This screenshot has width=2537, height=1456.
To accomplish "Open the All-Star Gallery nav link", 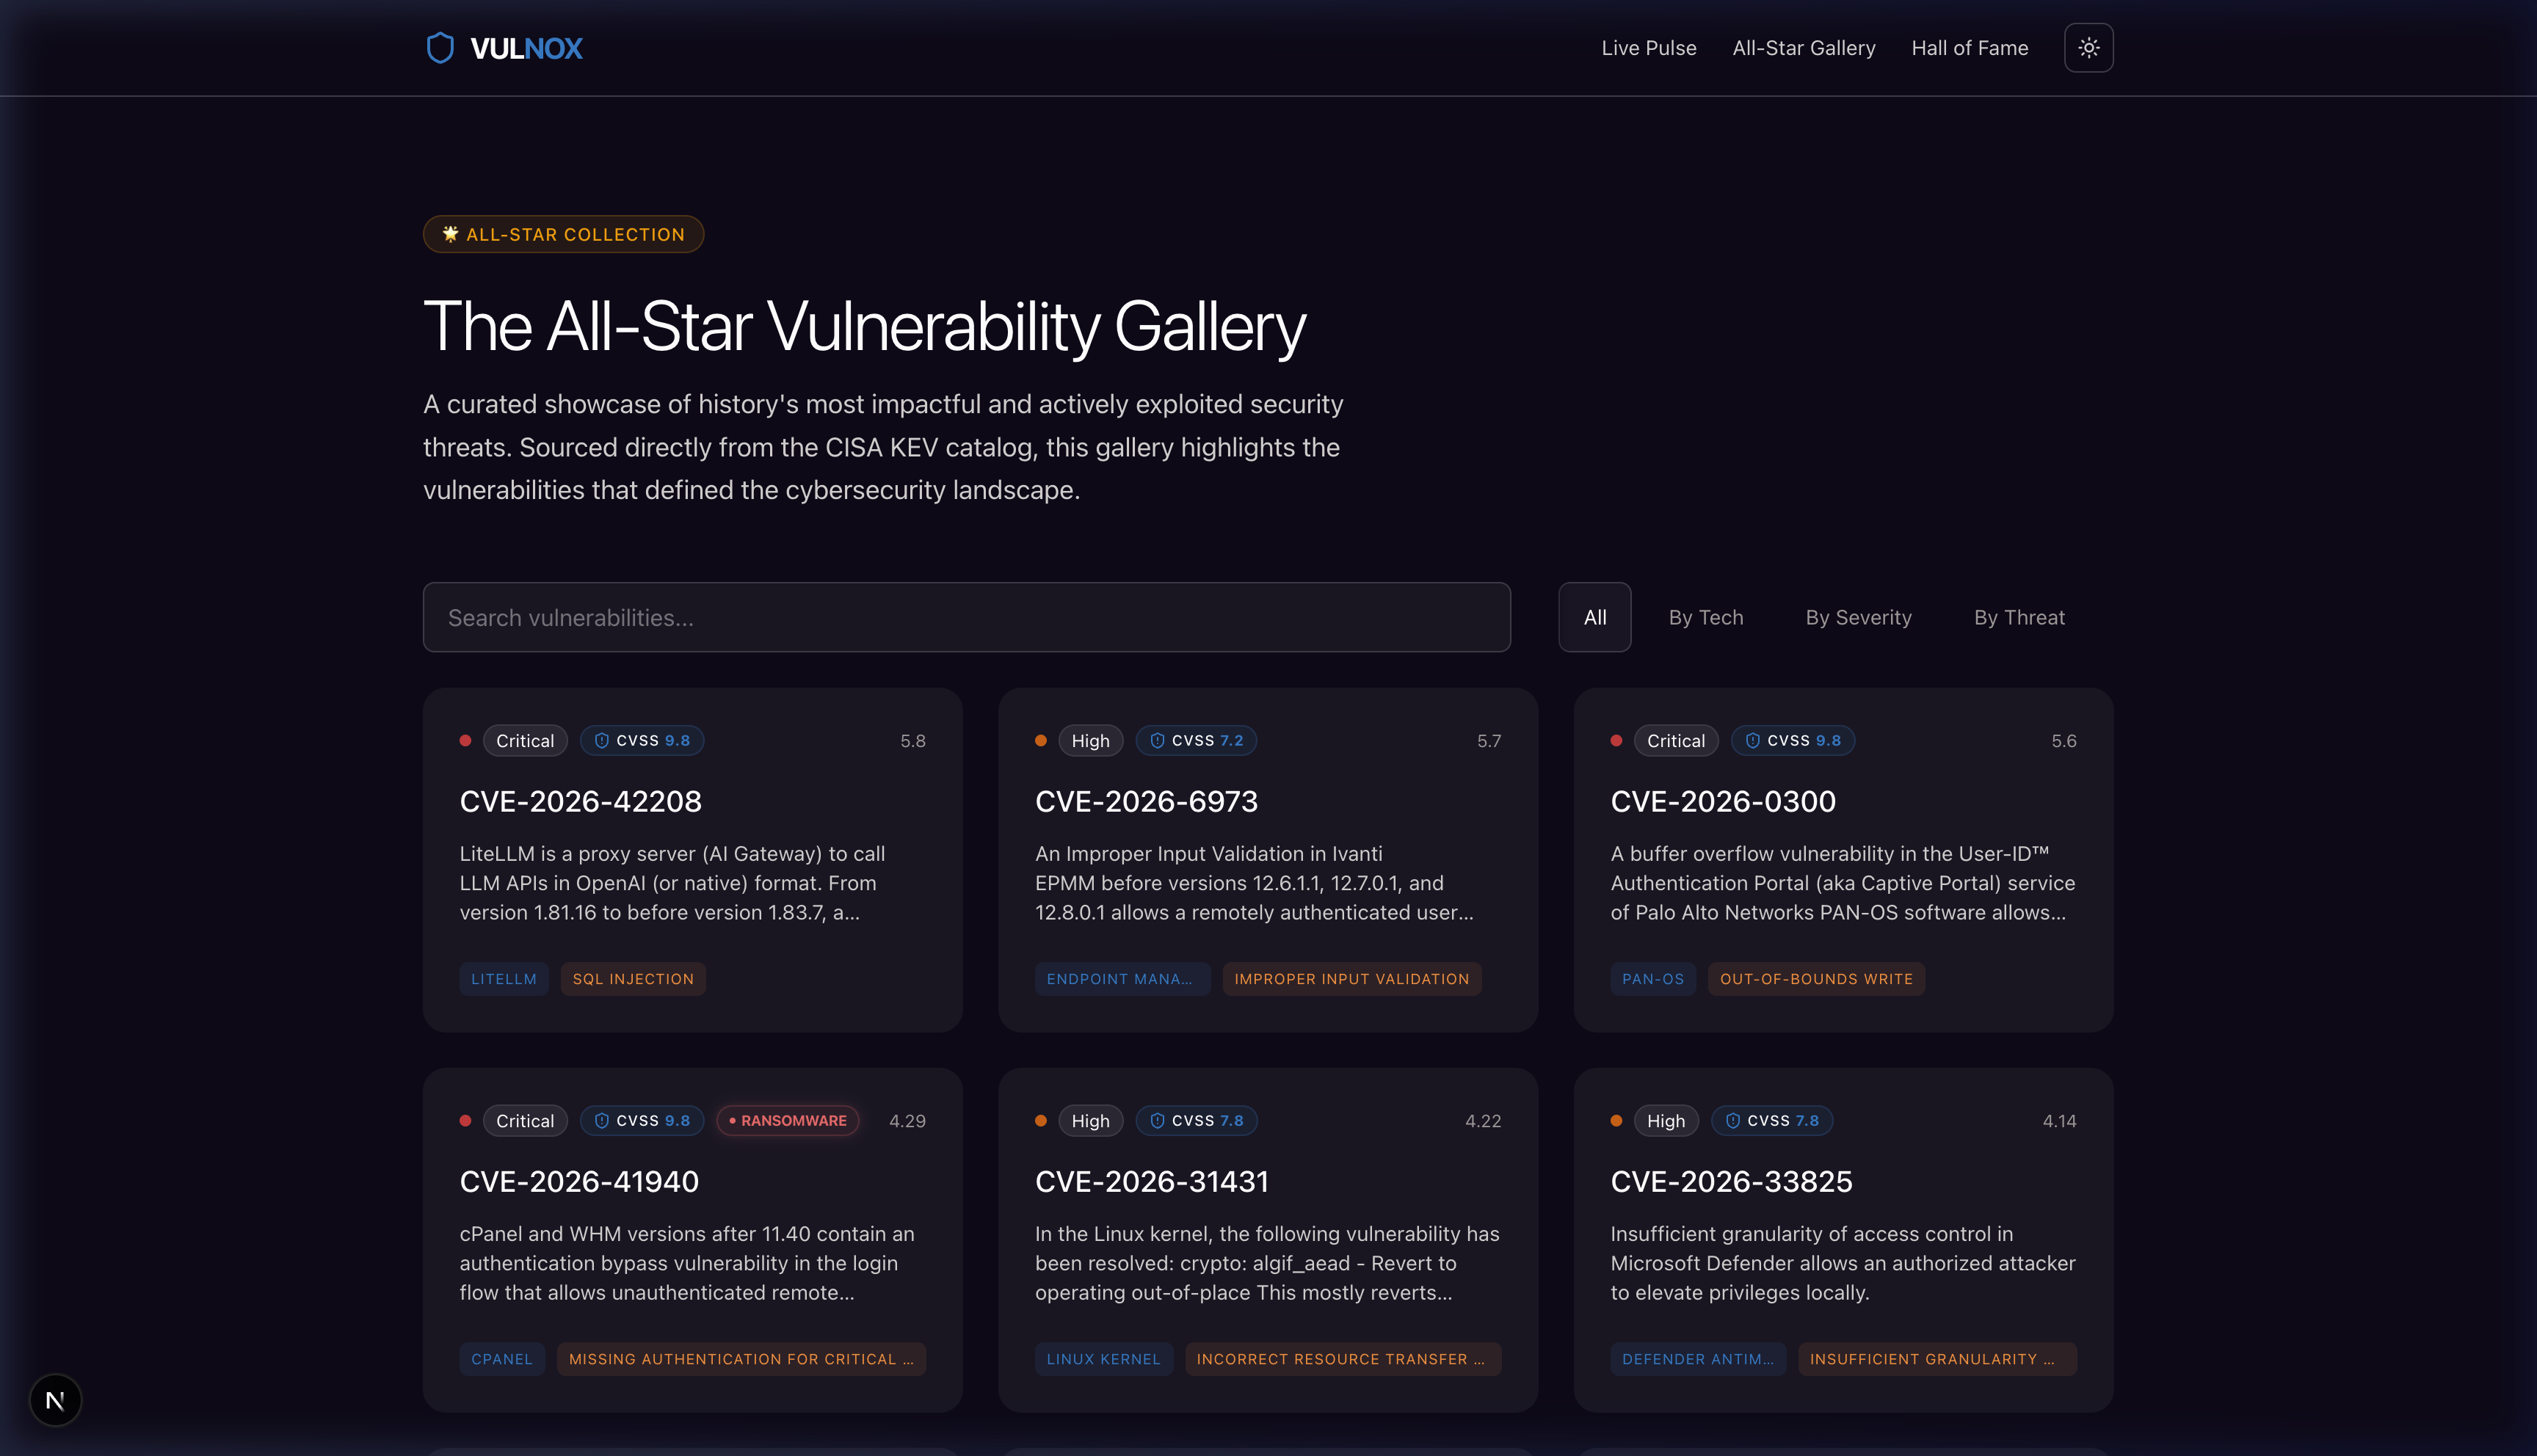I will coord(1804,48).
